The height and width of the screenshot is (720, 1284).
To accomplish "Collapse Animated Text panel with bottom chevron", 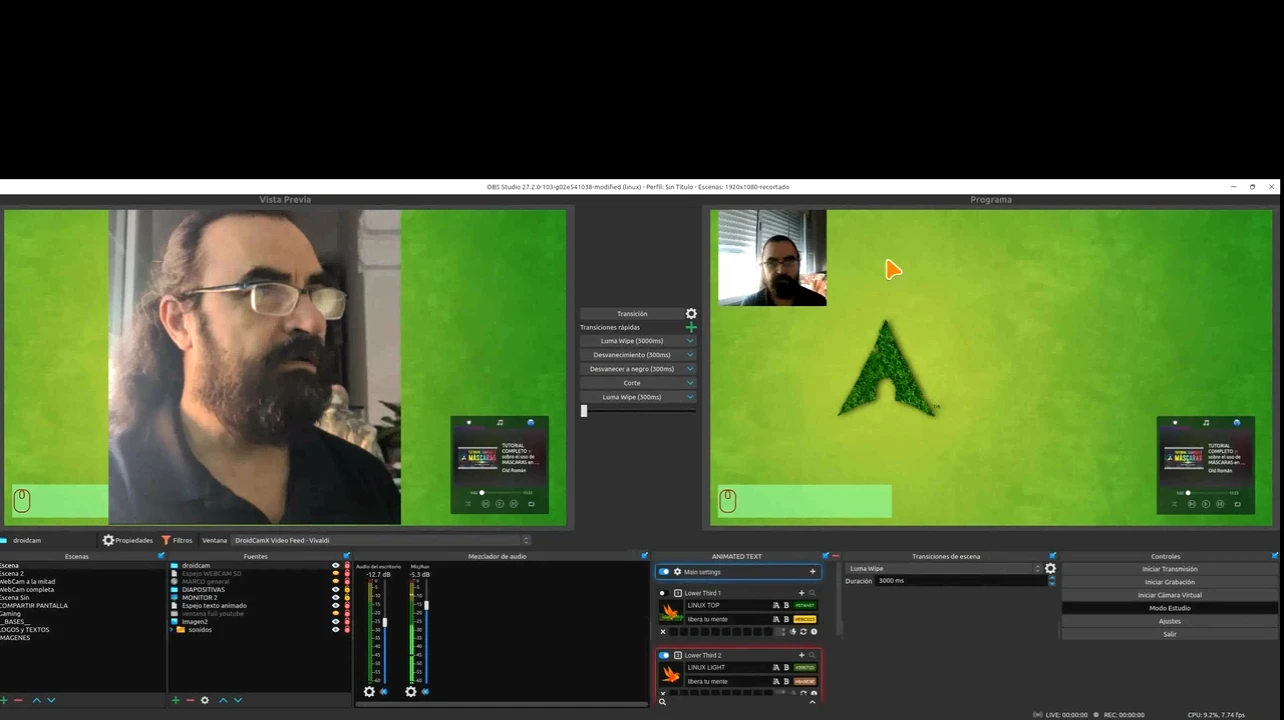I will coord(812,702).
